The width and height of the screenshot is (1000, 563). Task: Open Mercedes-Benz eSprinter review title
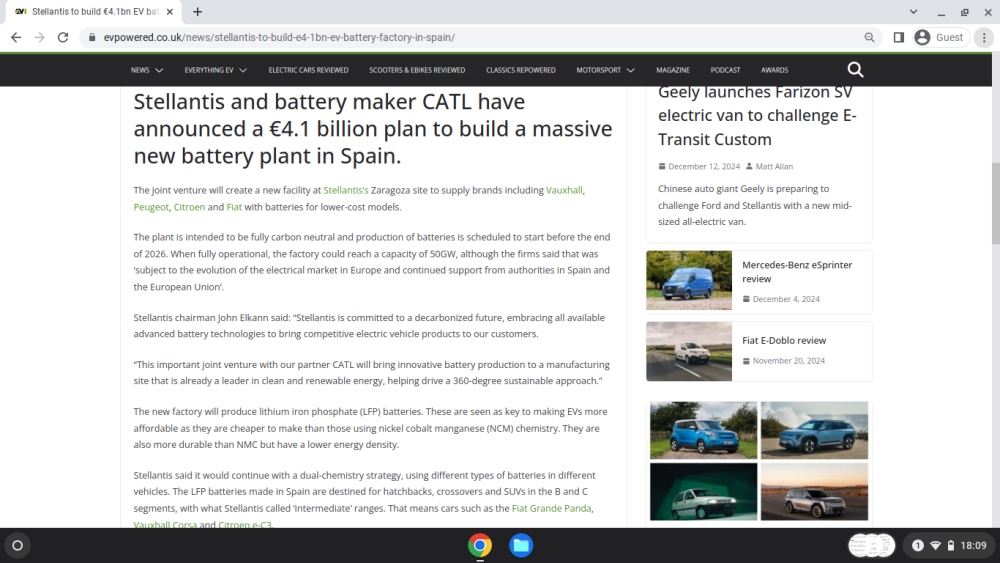[797, 272]
